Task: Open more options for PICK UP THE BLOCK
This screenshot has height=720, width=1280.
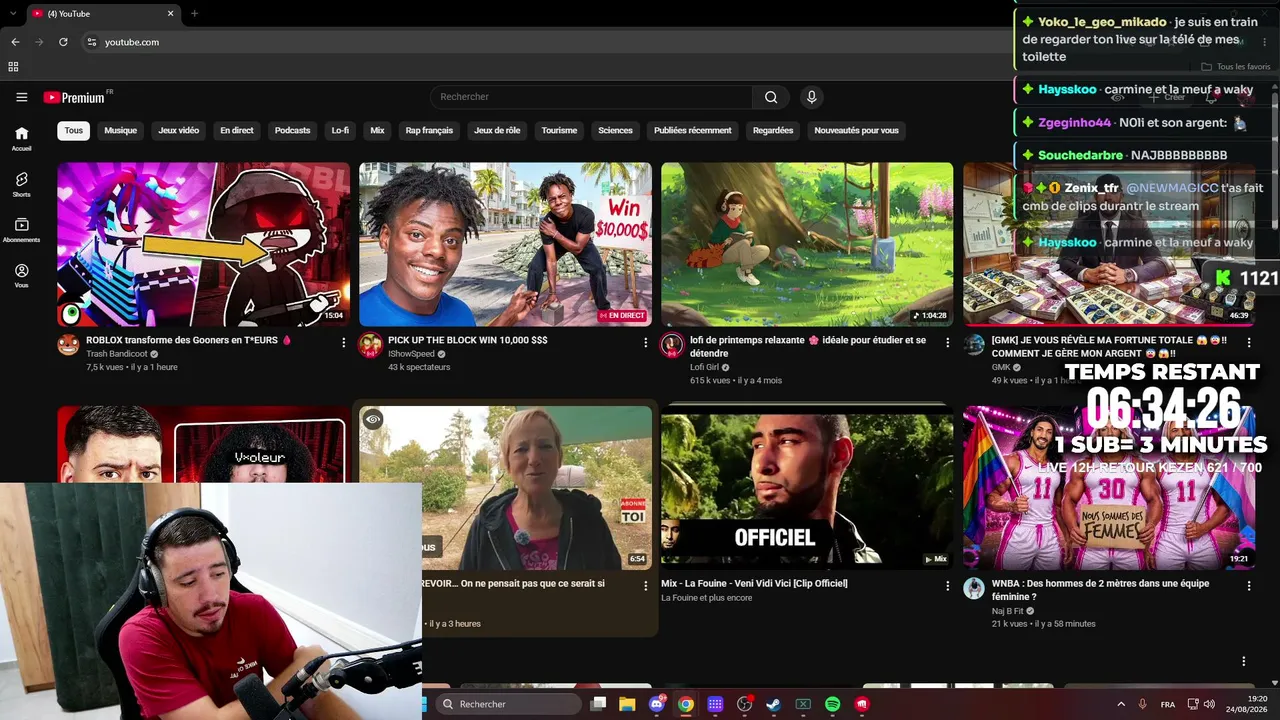Action: 645,342
